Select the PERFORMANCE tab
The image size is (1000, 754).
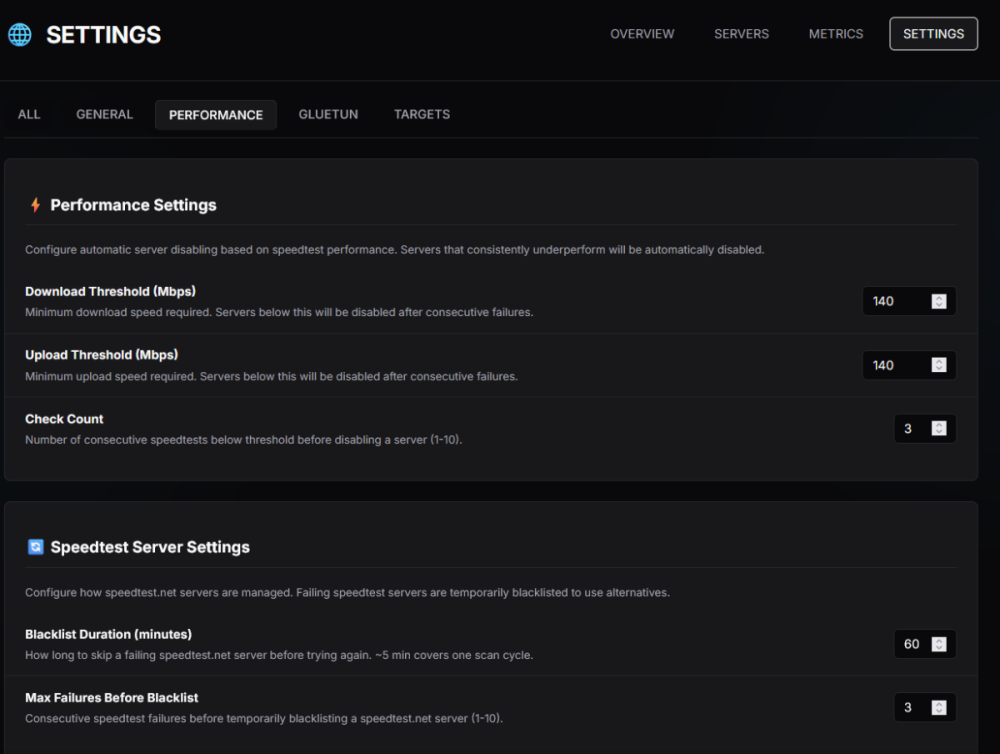(215, 114)
